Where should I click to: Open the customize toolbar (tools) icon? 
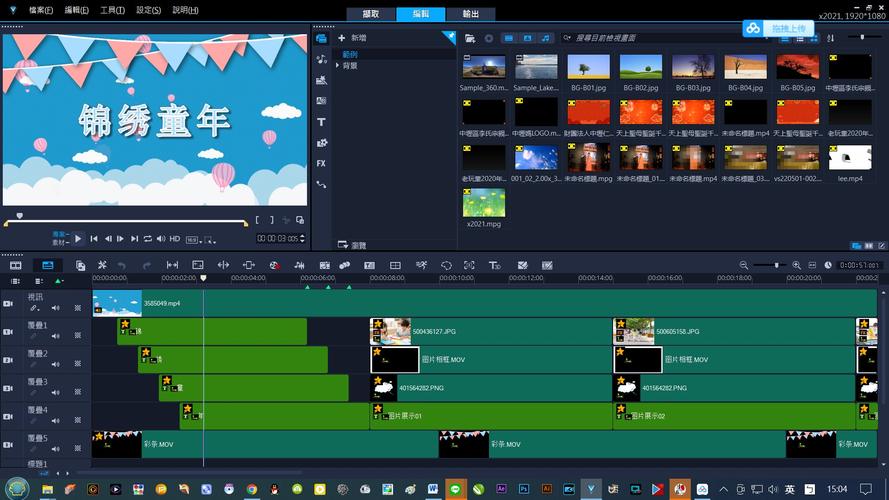tap(102, 265)
